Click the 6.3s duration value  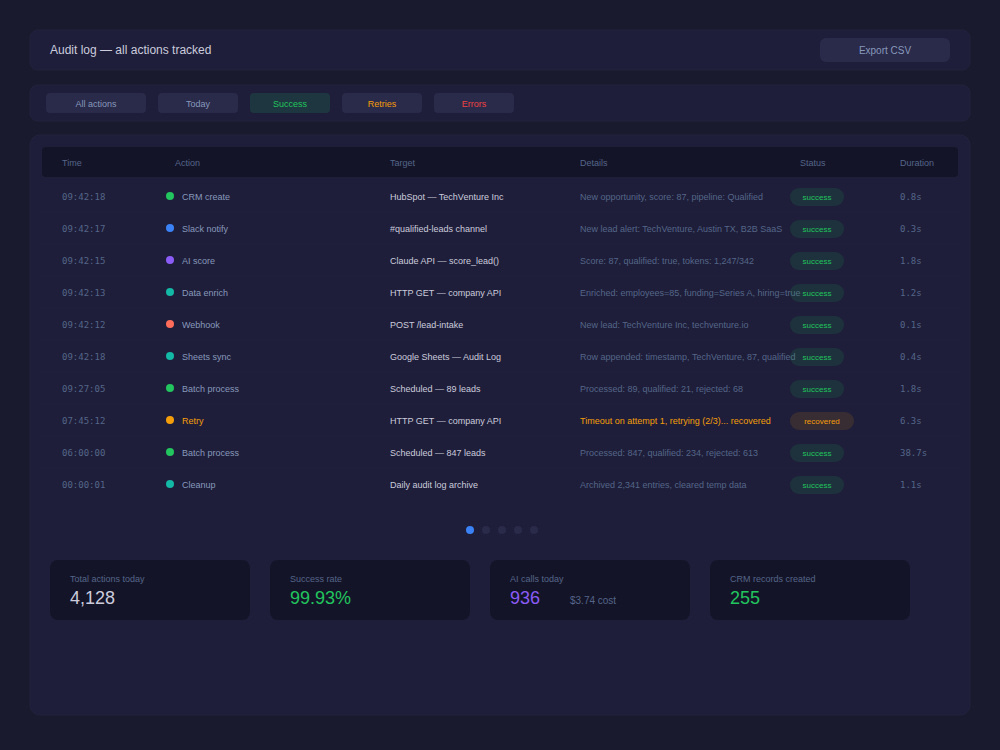pos(911,421)
